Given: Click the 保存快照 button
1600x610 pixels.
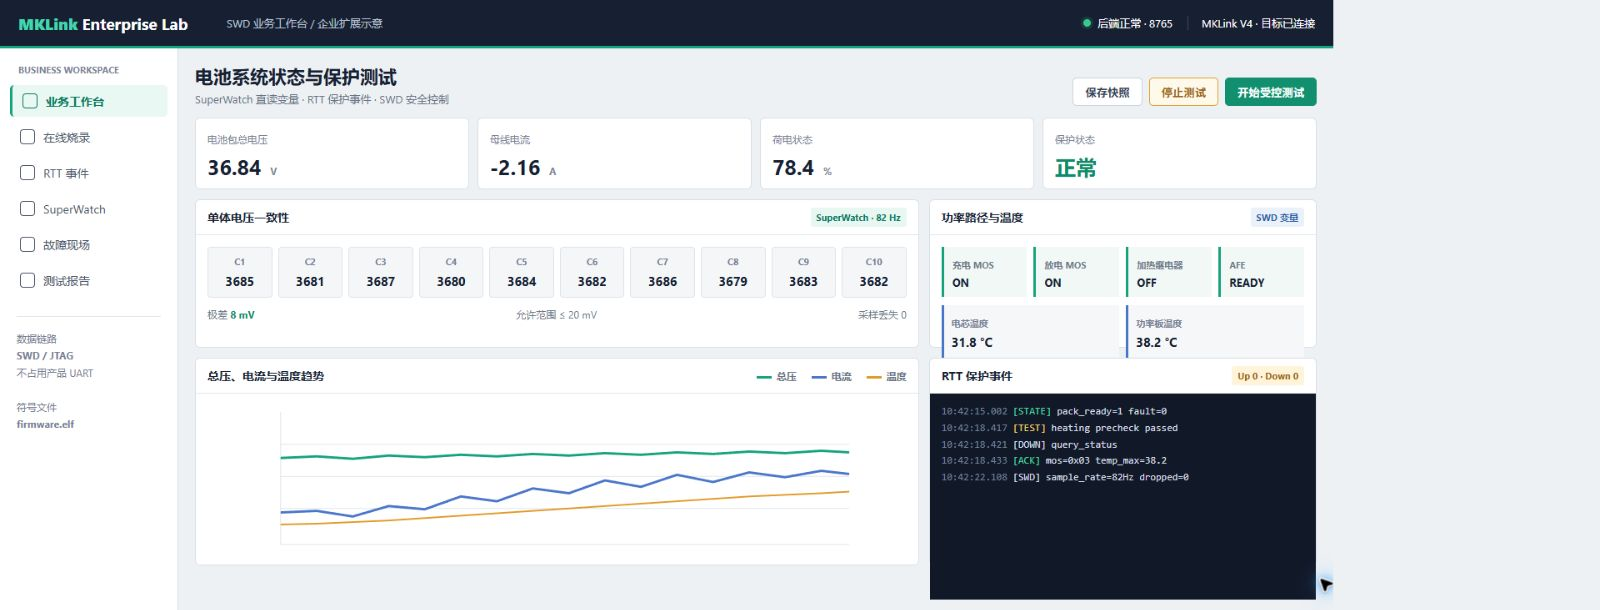Looking at the screenshot, I should pyautogui.click(x=1107, y=92).
